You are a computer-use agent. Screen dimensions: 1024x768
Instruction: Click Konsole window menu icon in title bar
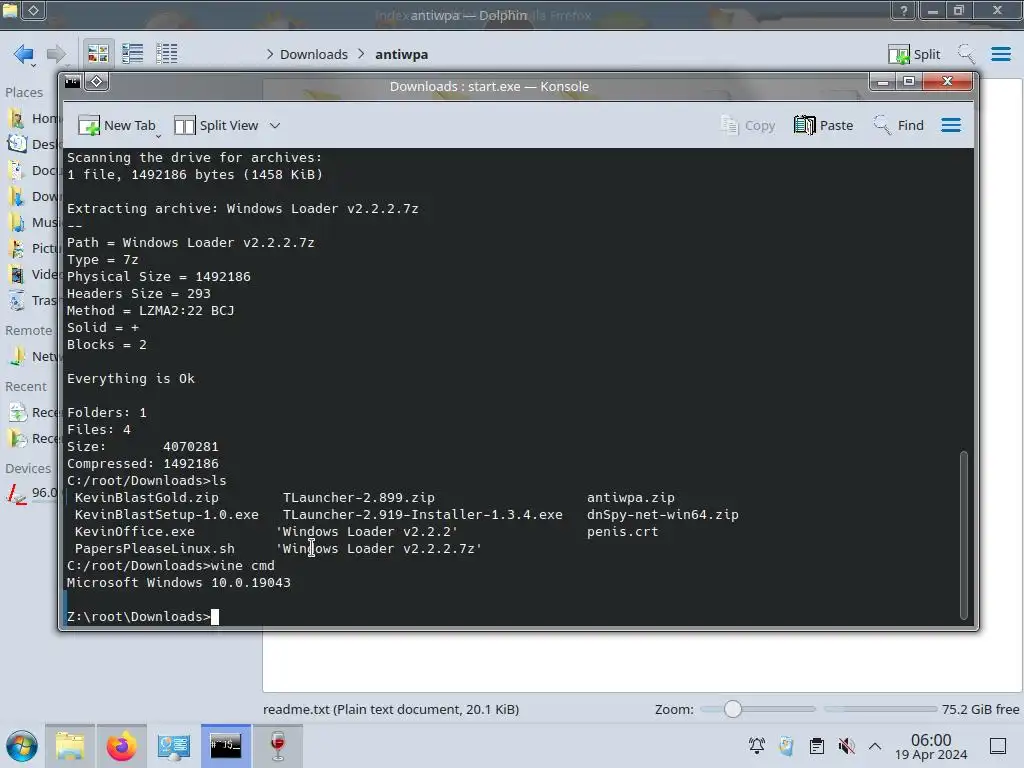[x=72, y=82]
